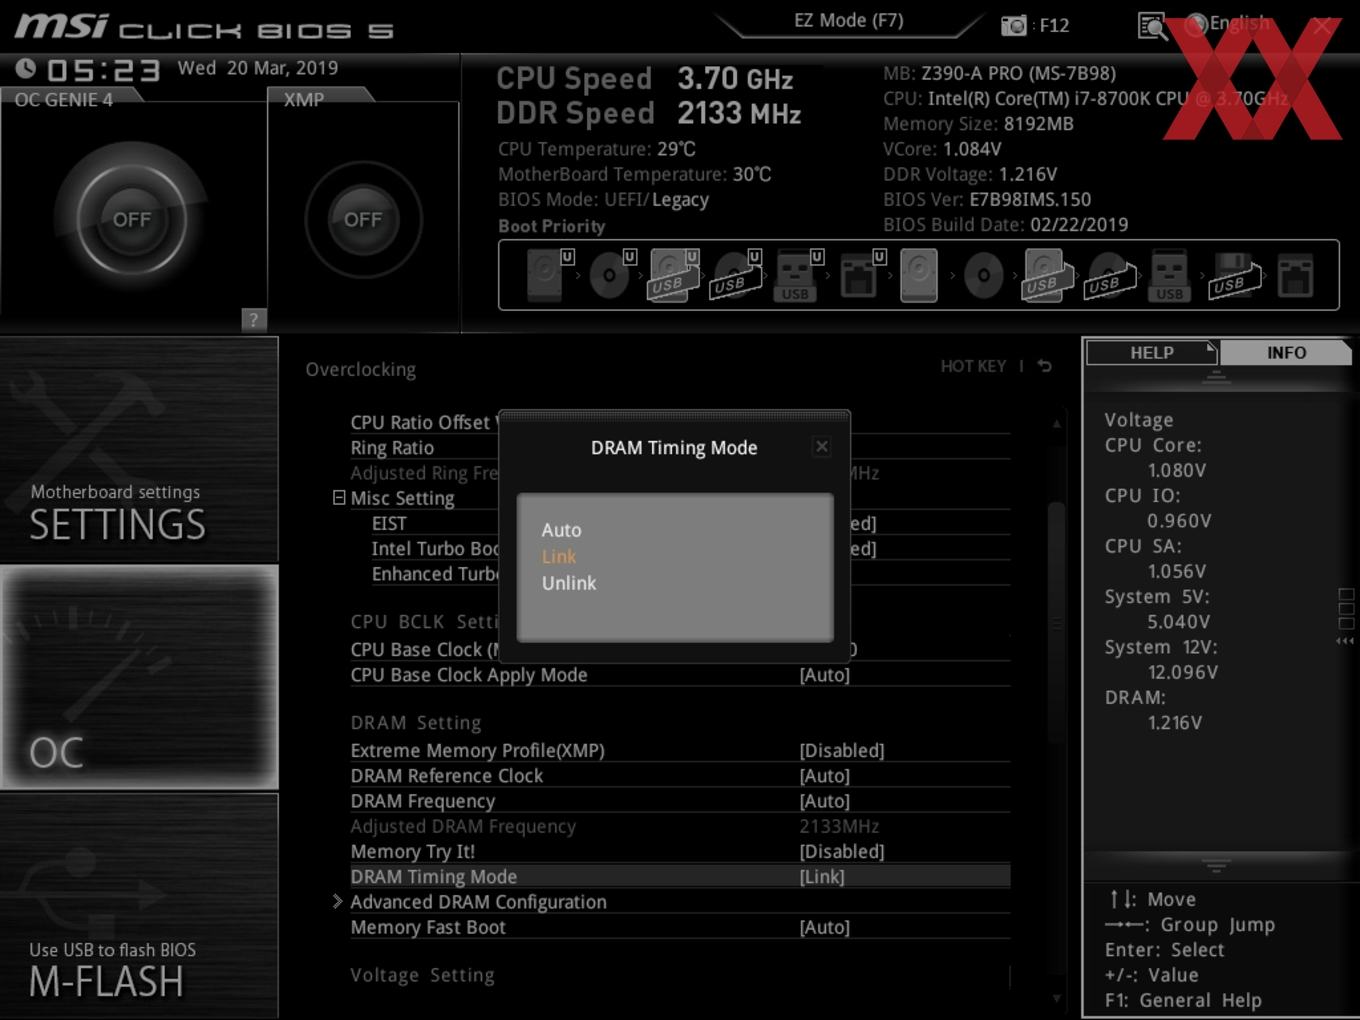Choose Auto in DRAM Timing Mode dialog
Screen dimensions: 1360x1020
pos(561,530)
